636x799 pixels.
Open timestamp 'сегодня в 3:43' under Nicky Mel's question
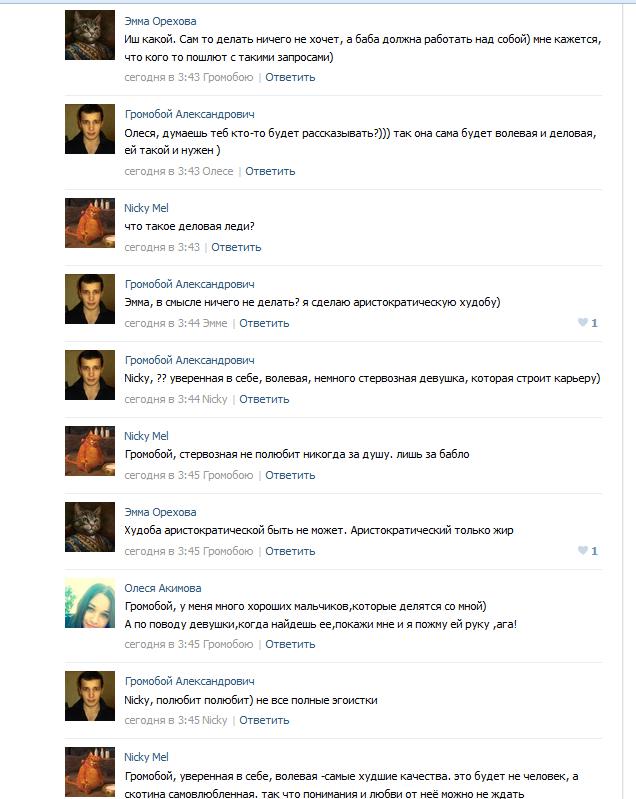point(162,247)
